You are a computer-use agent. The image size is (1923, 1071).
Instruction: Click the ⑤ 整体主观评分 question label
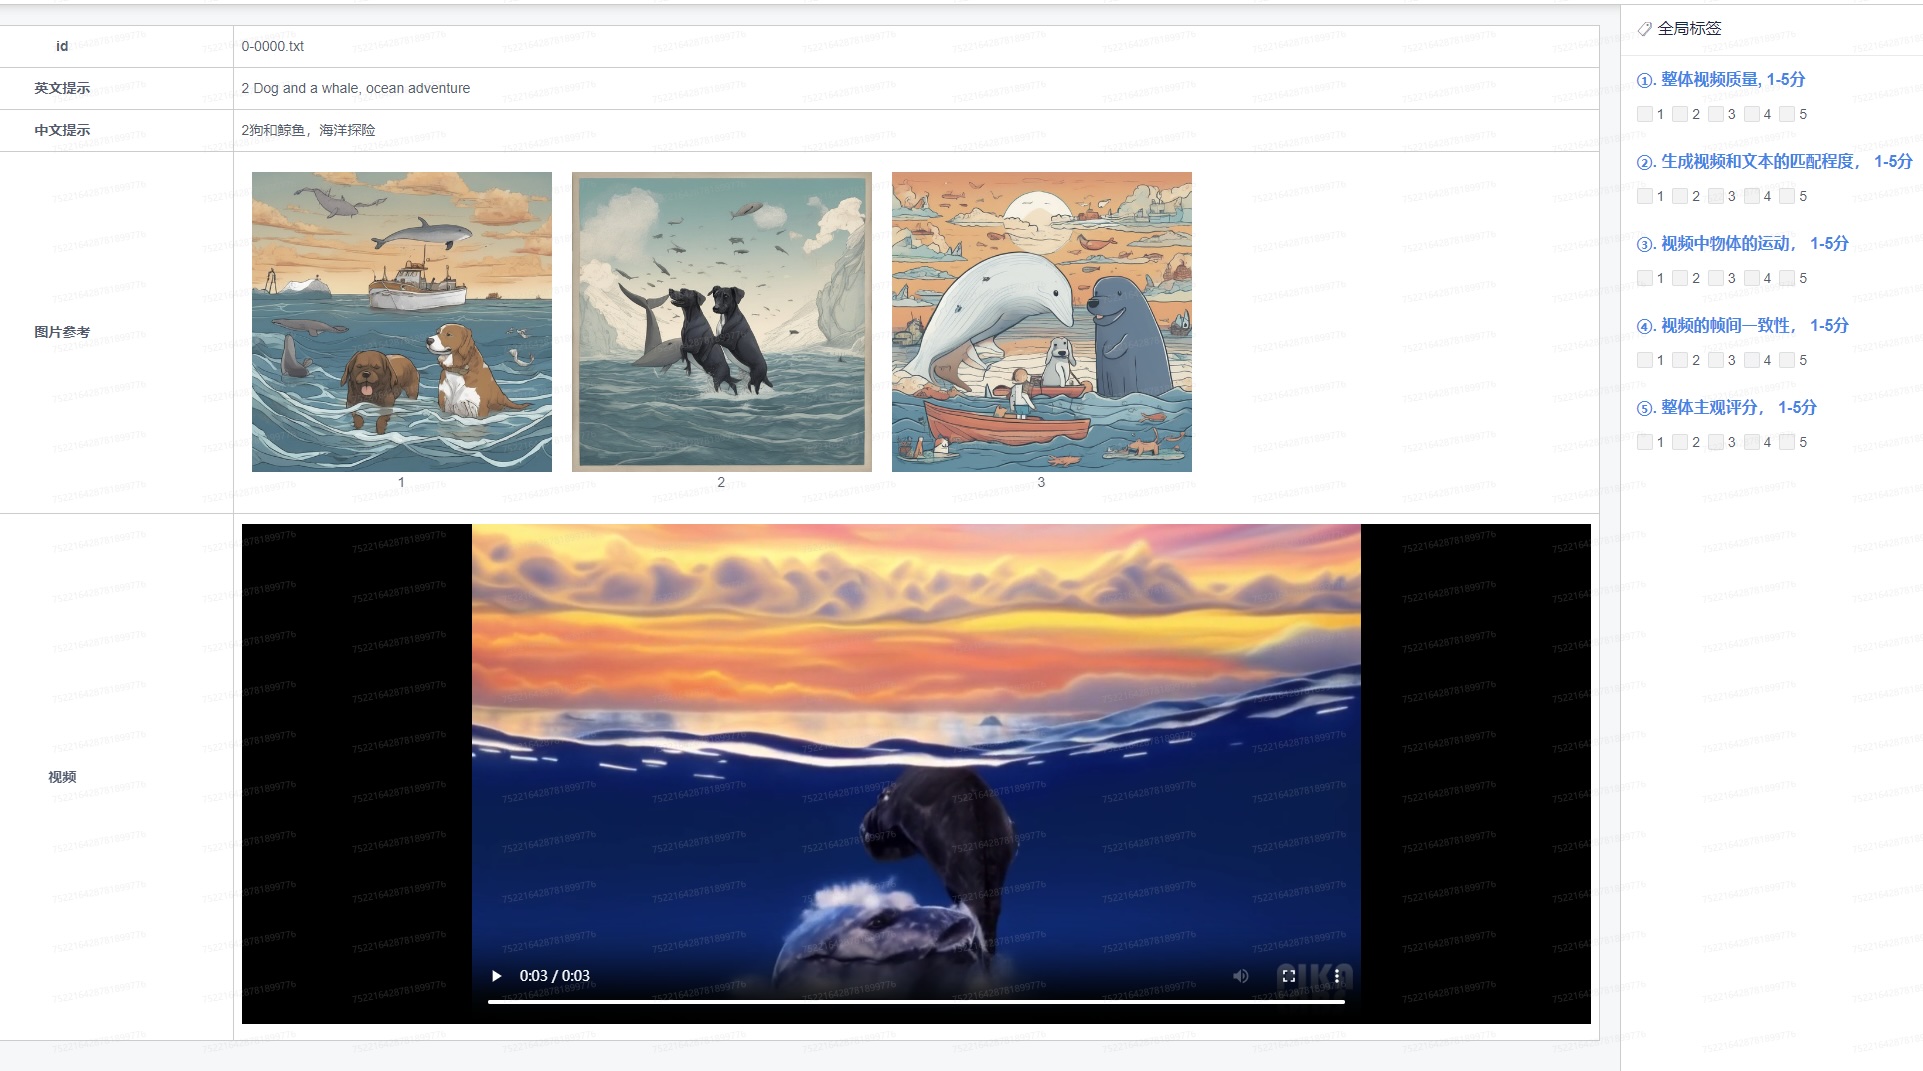1727,407
